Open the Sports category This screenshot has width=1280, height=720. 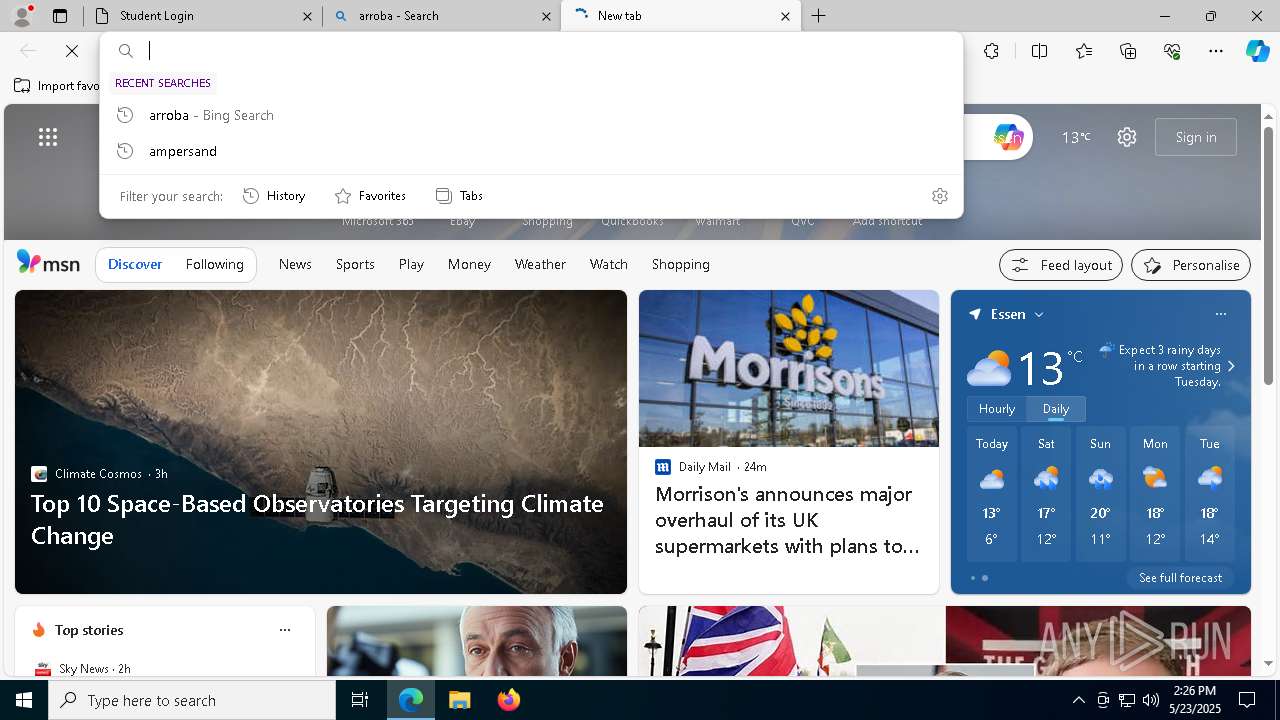tap(355, 264)
